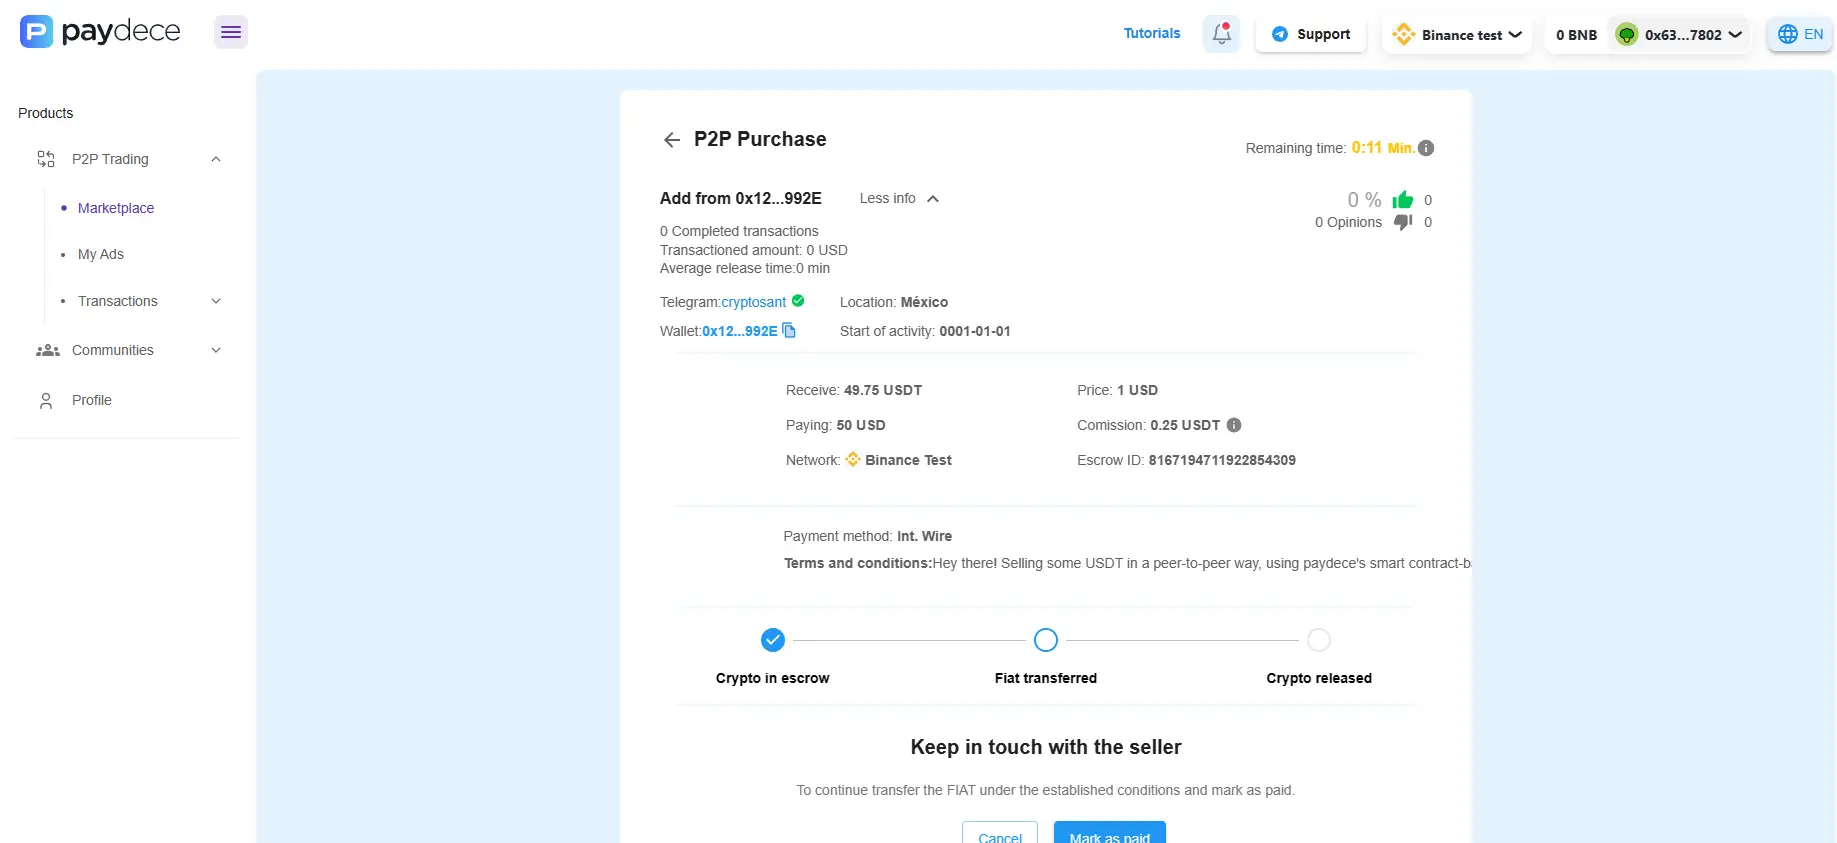Viewport: 1837px width, 843px height.
Task: Copy the wallet address with copy icon
Action: pyautogui.click(x=789, y=331)
